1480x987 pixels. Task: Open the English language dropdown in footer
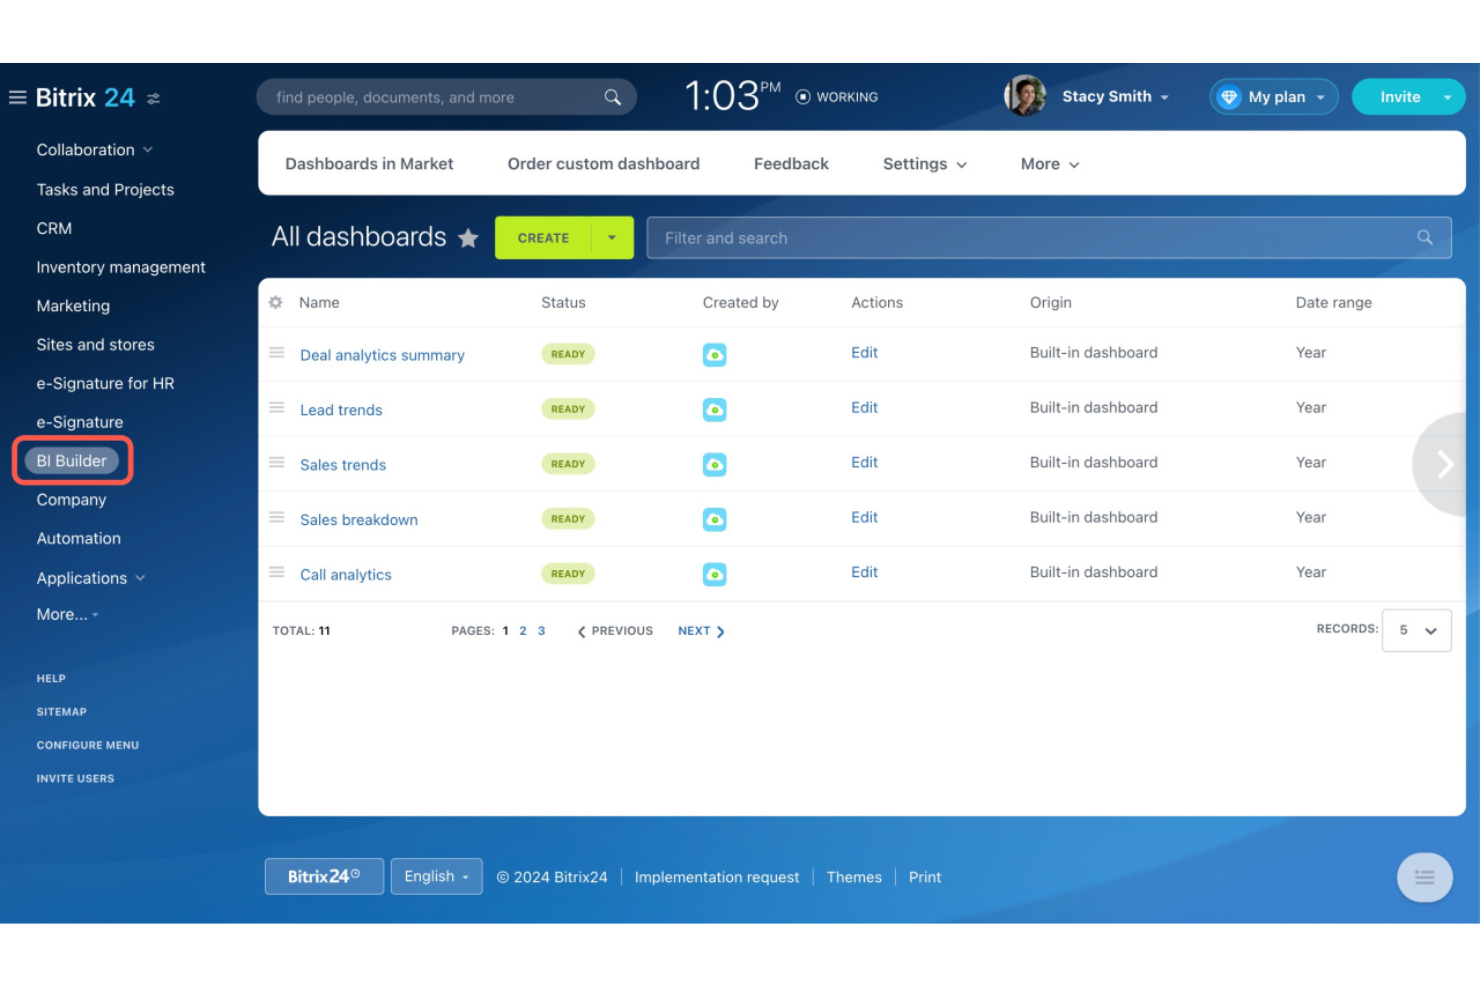437,877
